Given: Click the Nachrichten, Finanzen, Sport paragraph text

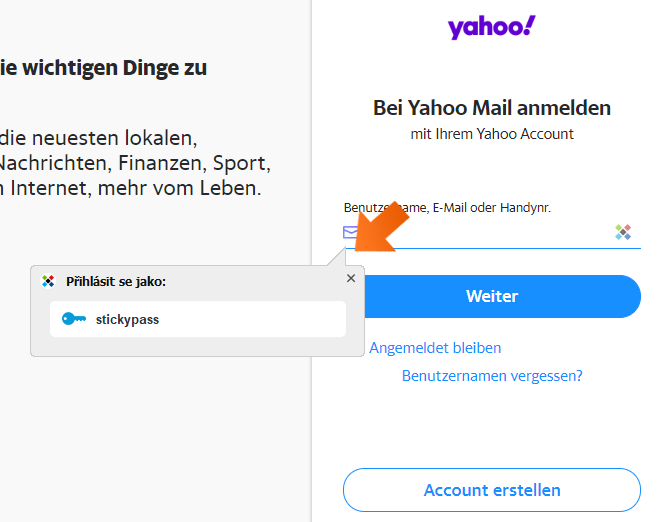Looking at the screenshot, I should [x=135, y=163].
